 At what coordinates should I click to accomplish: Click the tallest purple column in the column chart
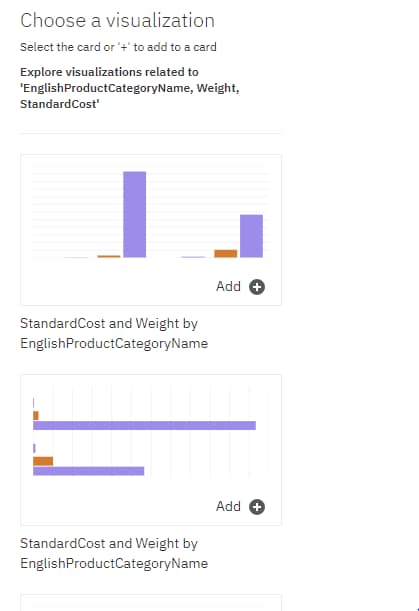[x=135, y=214]
